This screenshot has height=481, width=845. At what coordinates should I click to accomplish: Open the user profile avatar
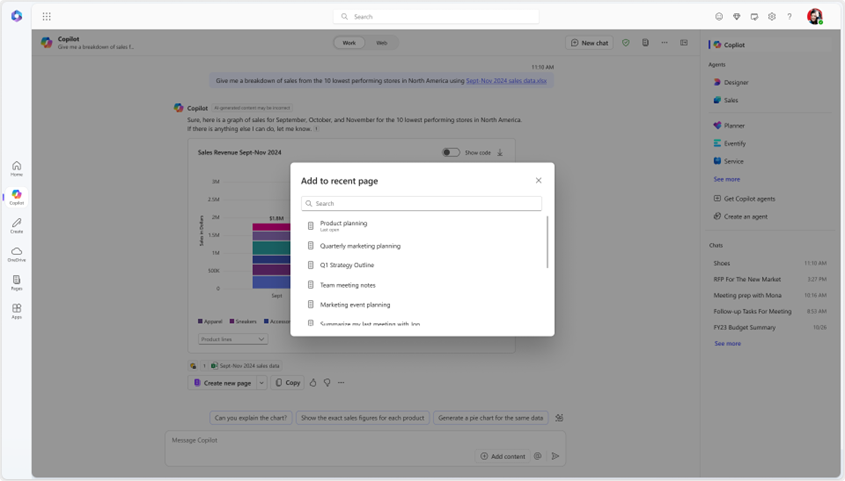815,17
